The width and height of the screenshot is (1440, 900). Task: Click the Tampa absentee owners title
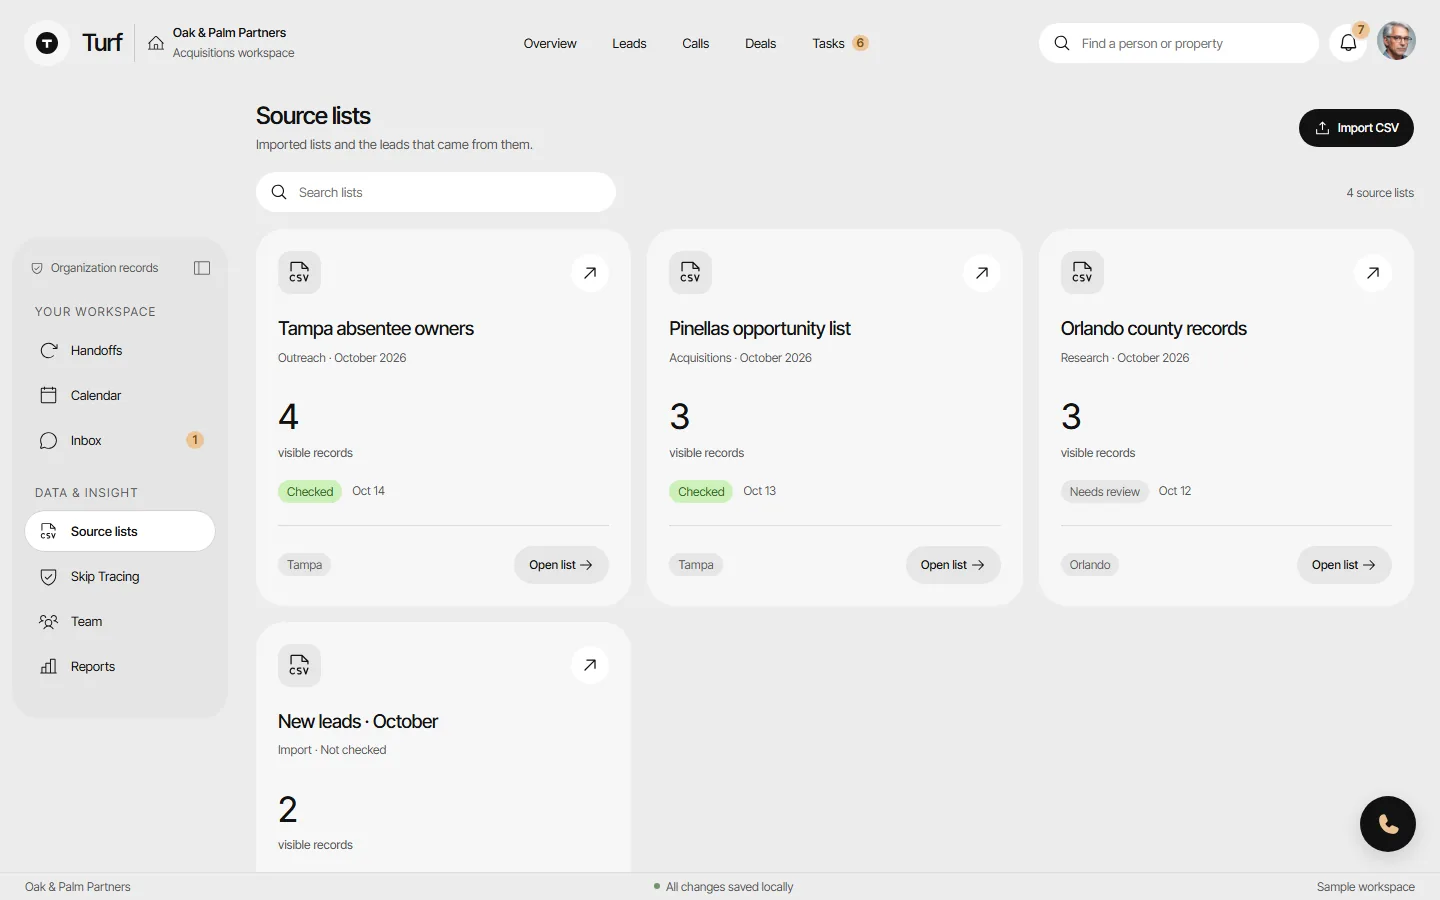pos(376,329)
